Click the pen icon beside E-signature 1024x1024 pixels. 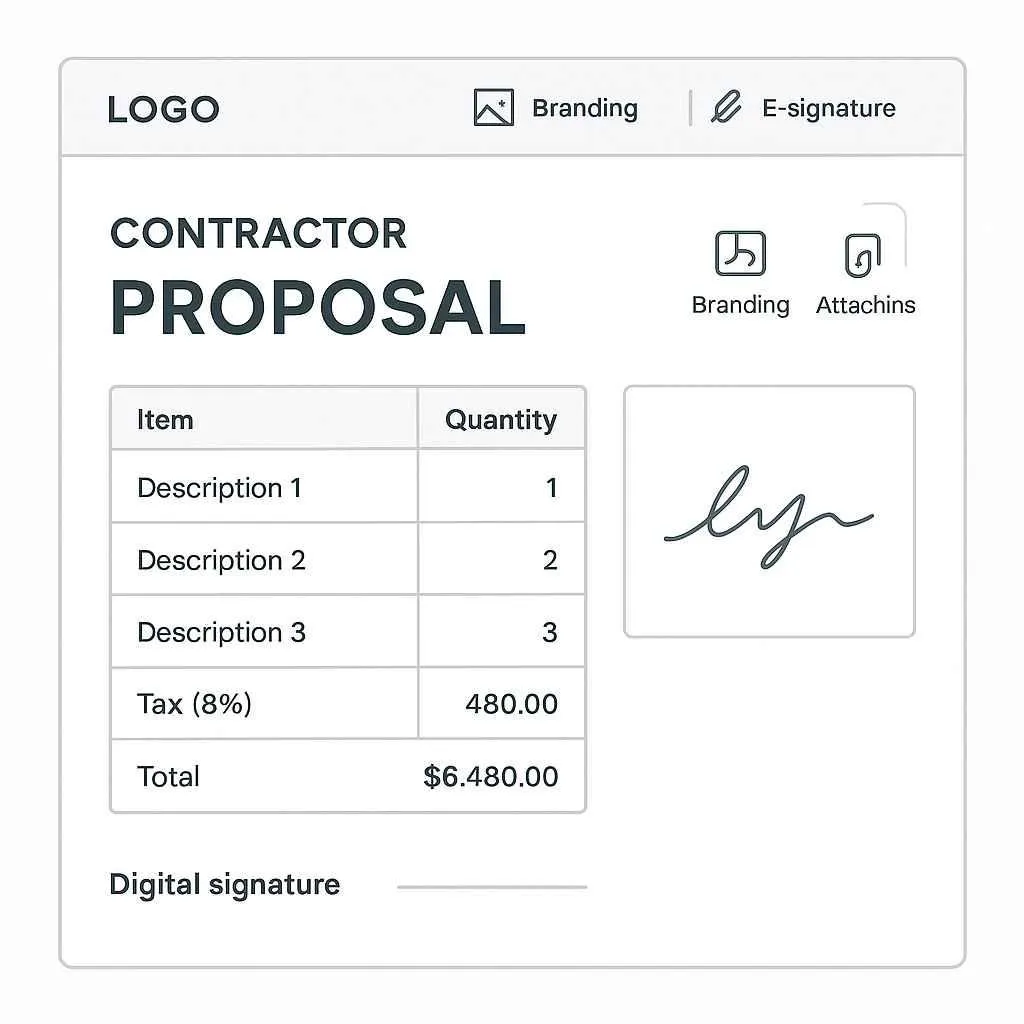tap(726, 106)
